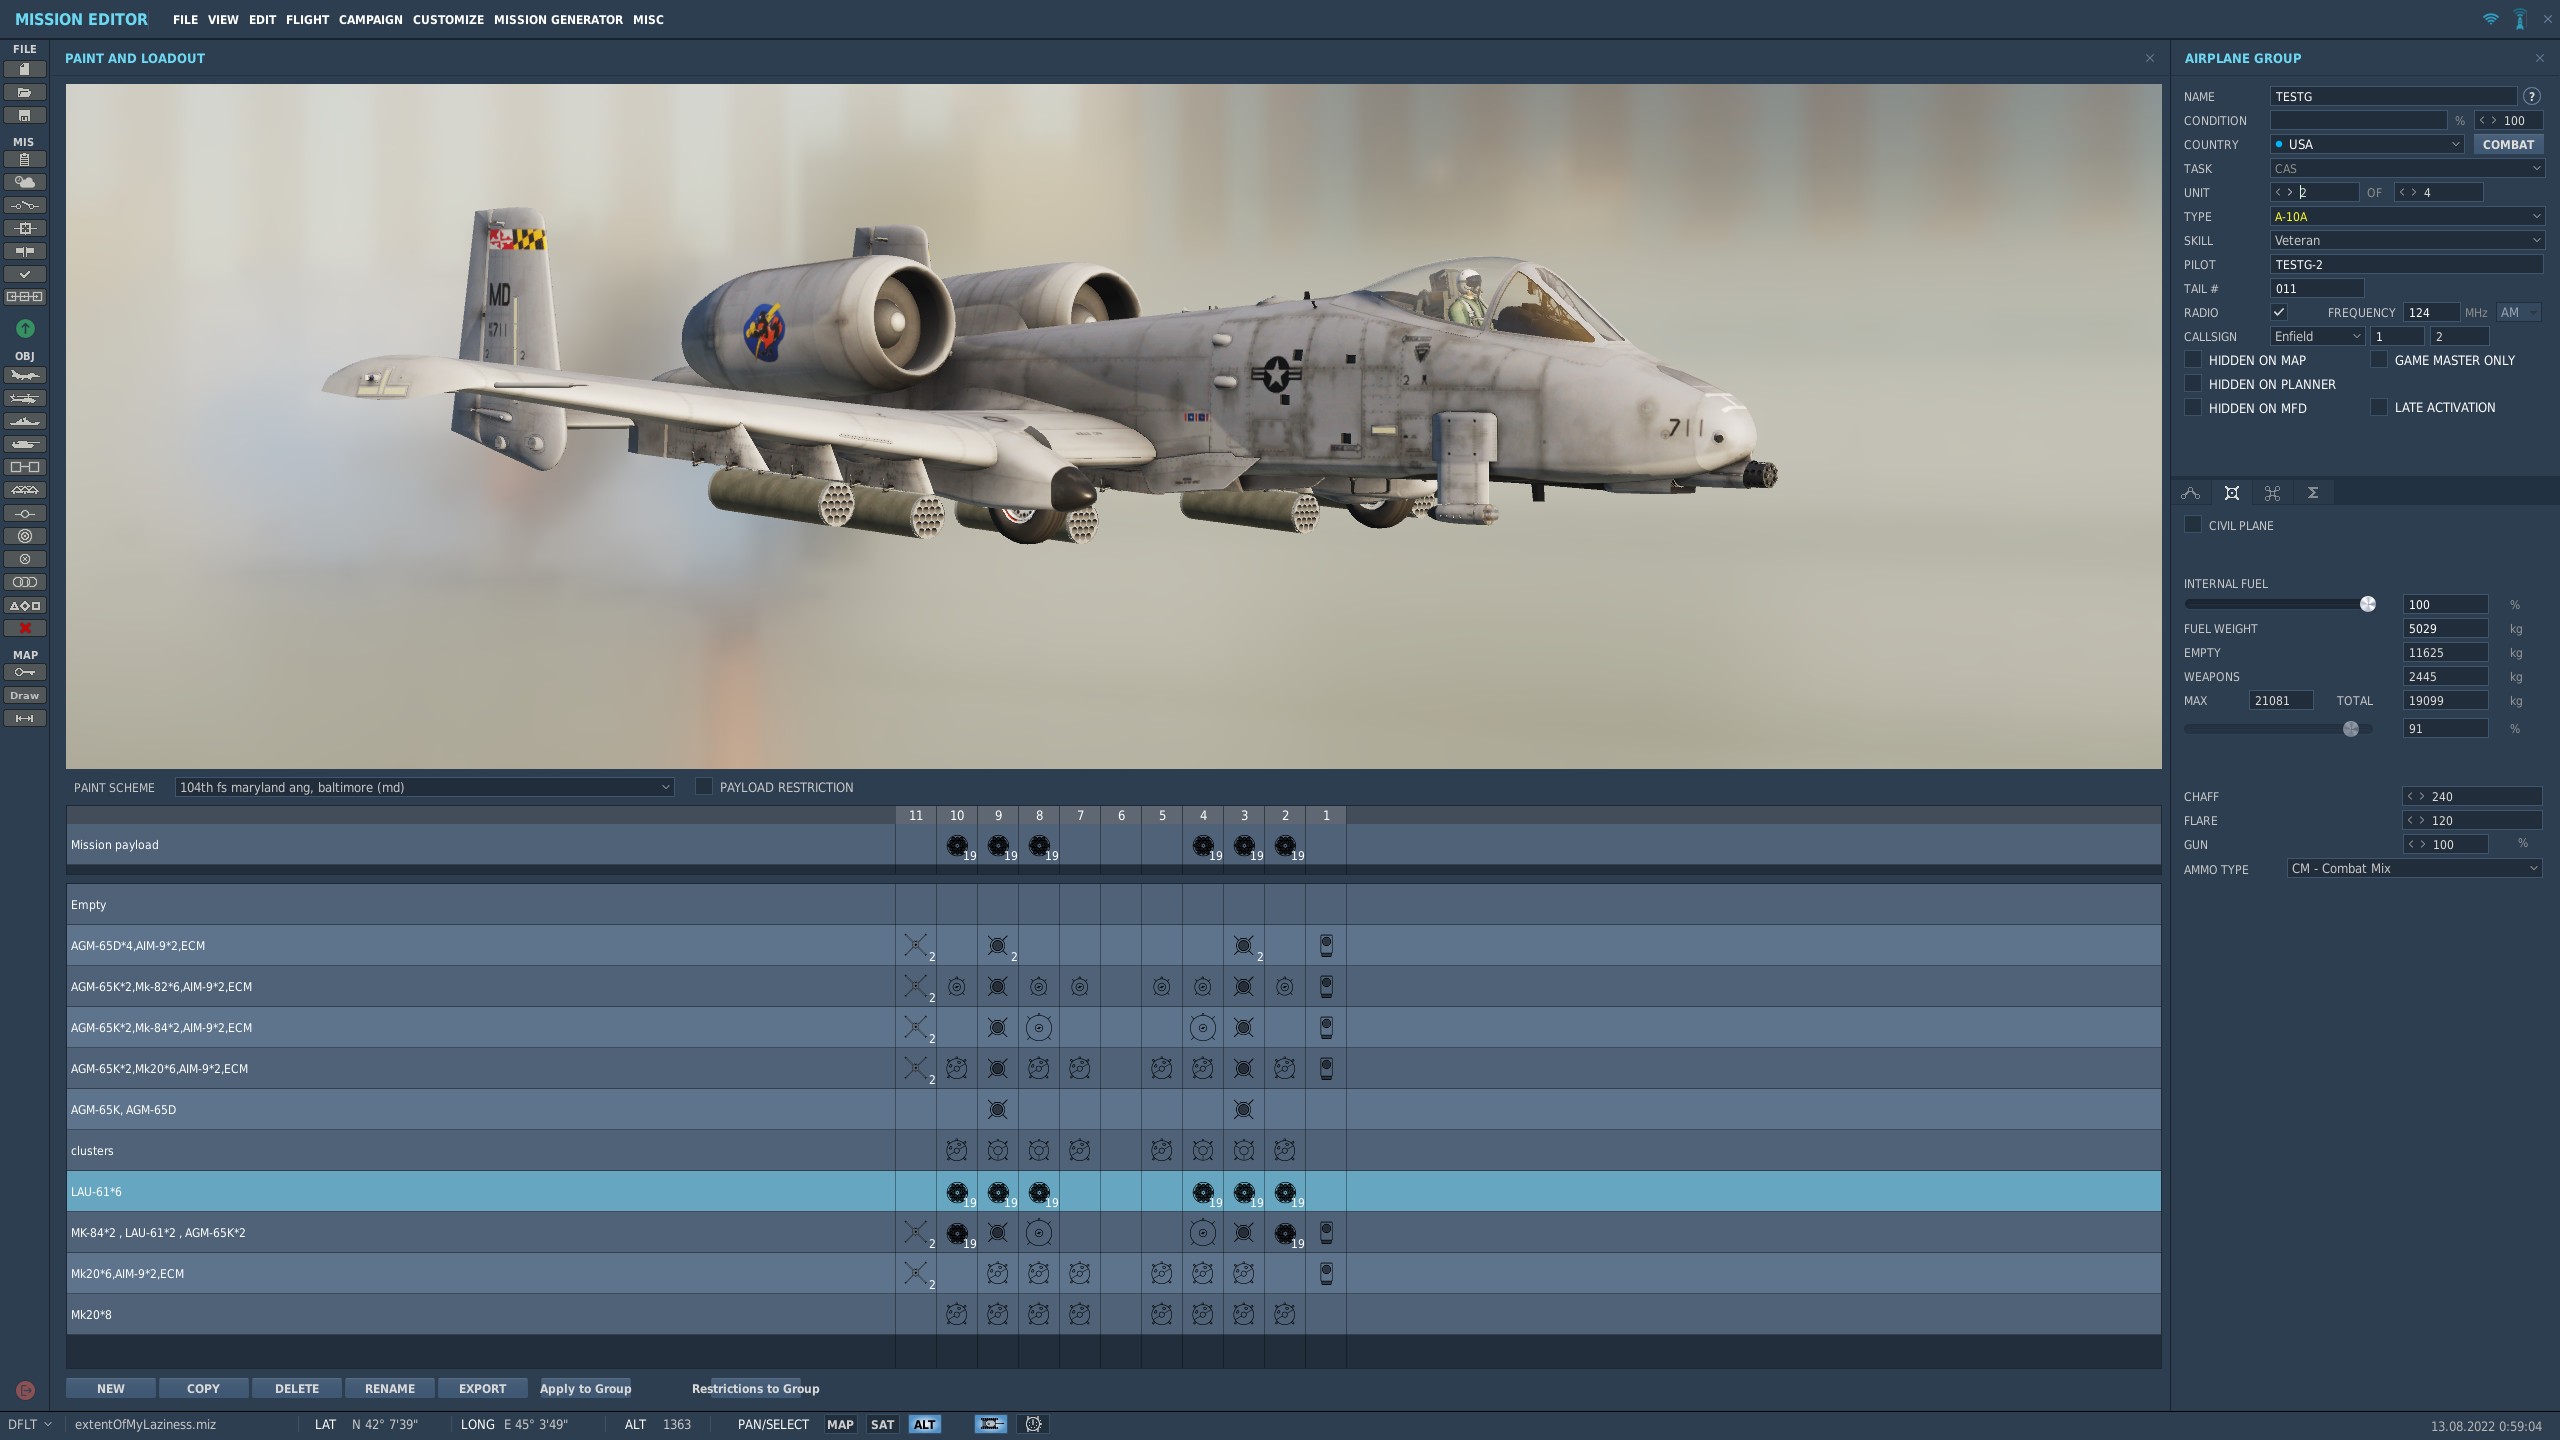The width and height of the screenshot is (2560, 1440).
Task: Enable Hidden on MFD checkbox
Action: click(2193, 407)
